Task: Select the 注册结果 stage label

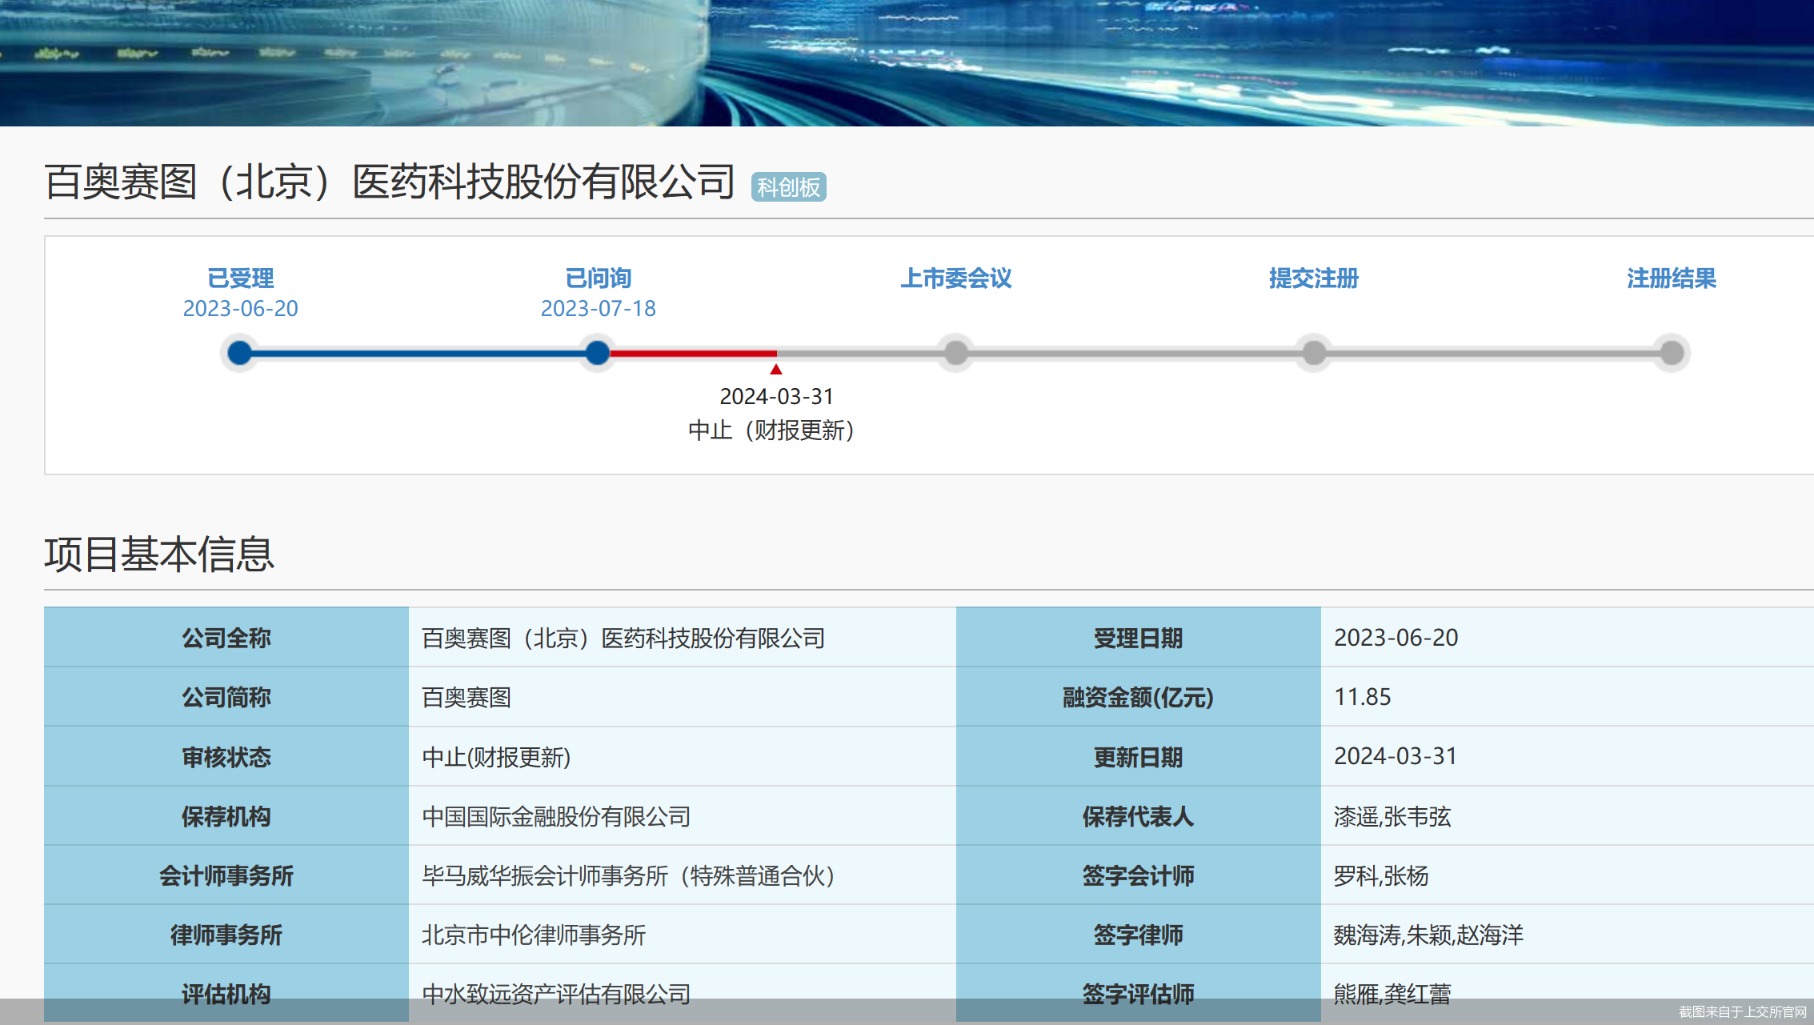Action: coord(1671,278)
